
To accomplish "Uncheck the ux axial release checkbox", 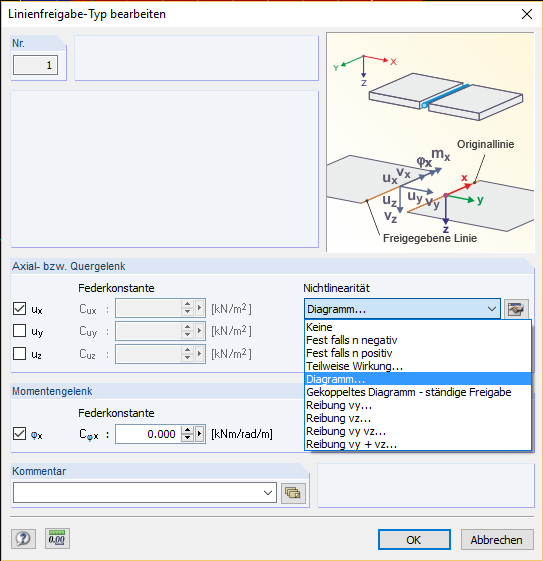I will pos(19,308).
